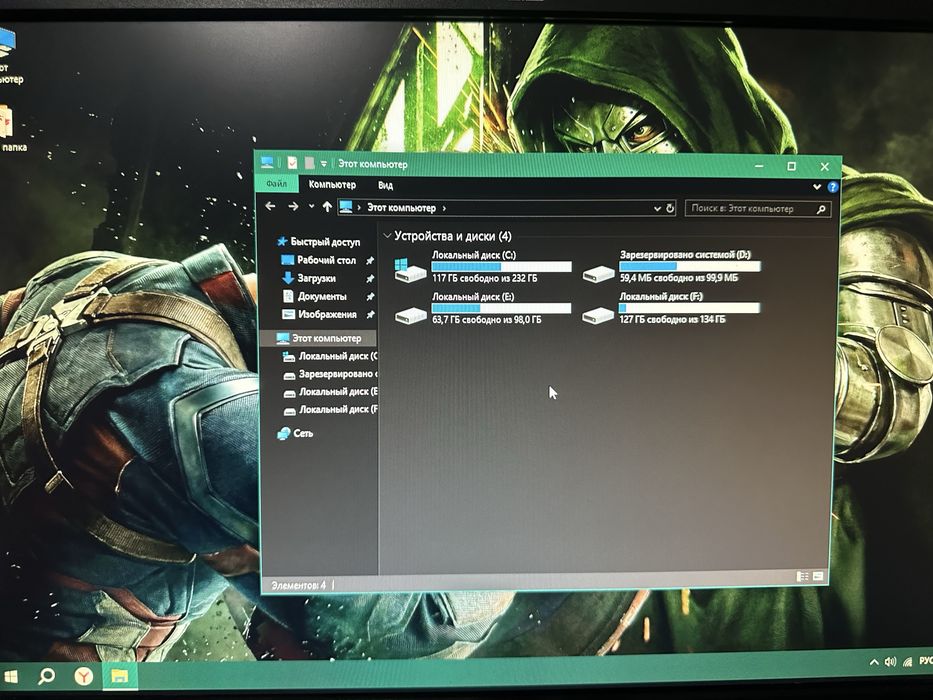This screenshot has width=933, height=700.
Task: Click the pin icon next to Загрузки
Action: (370, 279)
